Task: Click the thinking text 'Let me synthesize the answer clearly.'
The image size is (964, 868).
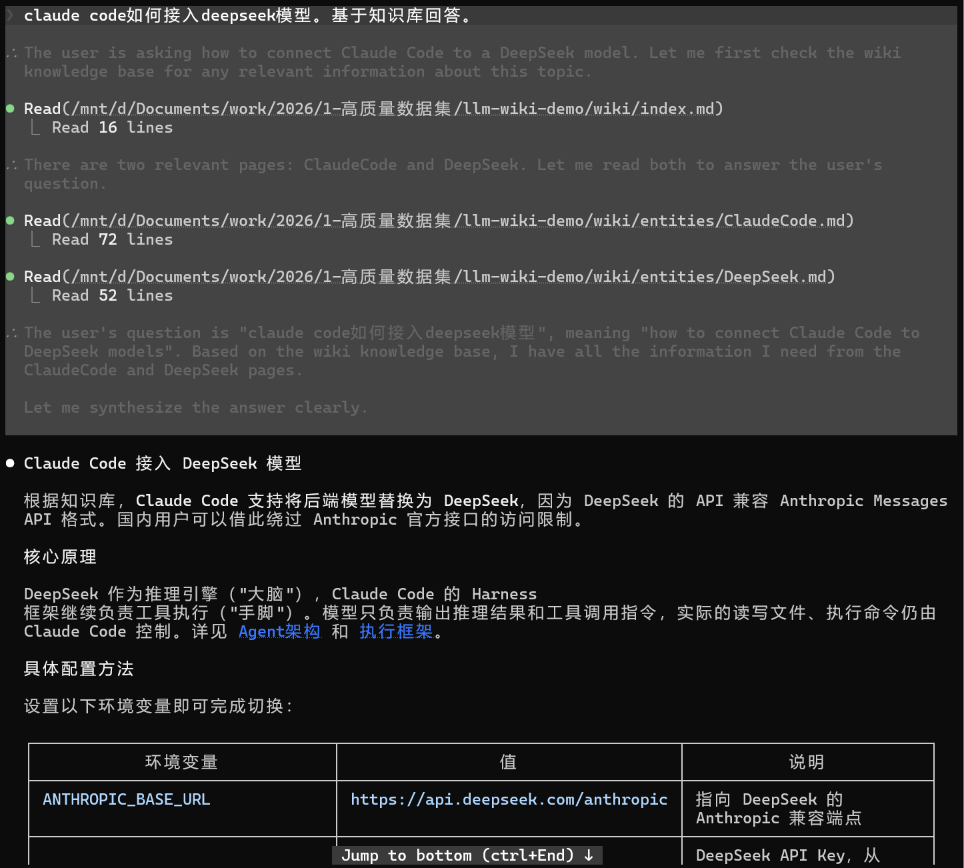Action: (x=196, y=408)
